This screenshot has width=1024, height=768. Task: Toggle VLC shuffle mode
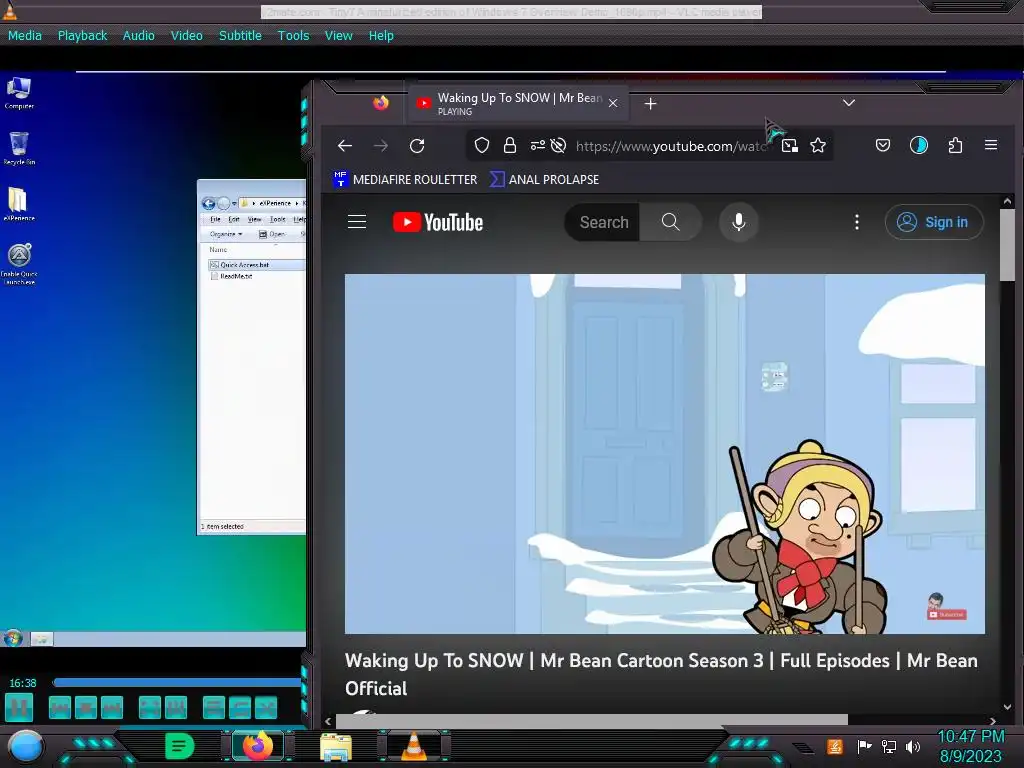(x=266, y=707)
